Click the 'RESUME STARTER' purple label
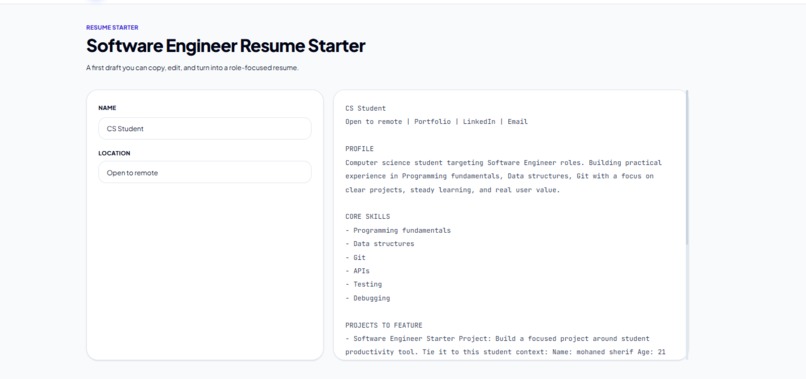 [112, 27]
